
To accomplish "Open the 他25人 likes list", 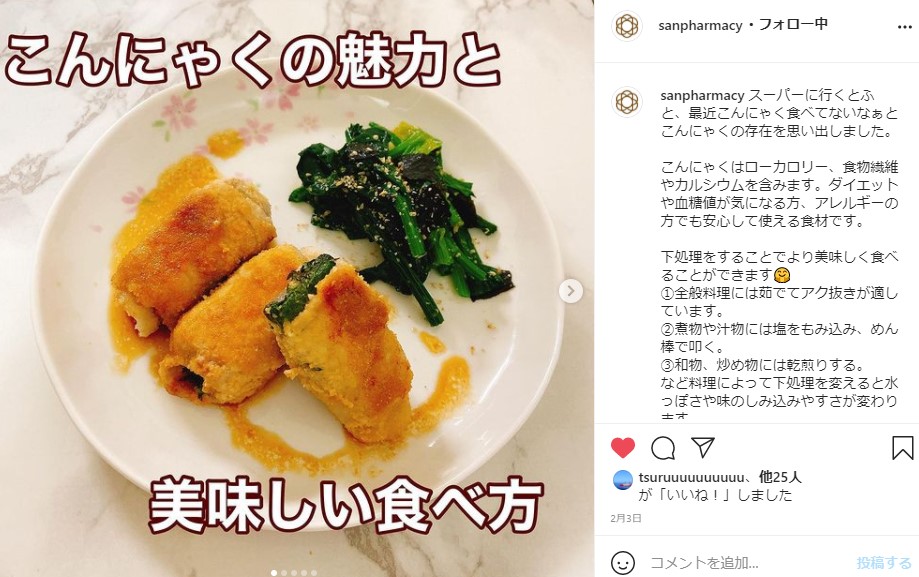I will coord(780,477).
